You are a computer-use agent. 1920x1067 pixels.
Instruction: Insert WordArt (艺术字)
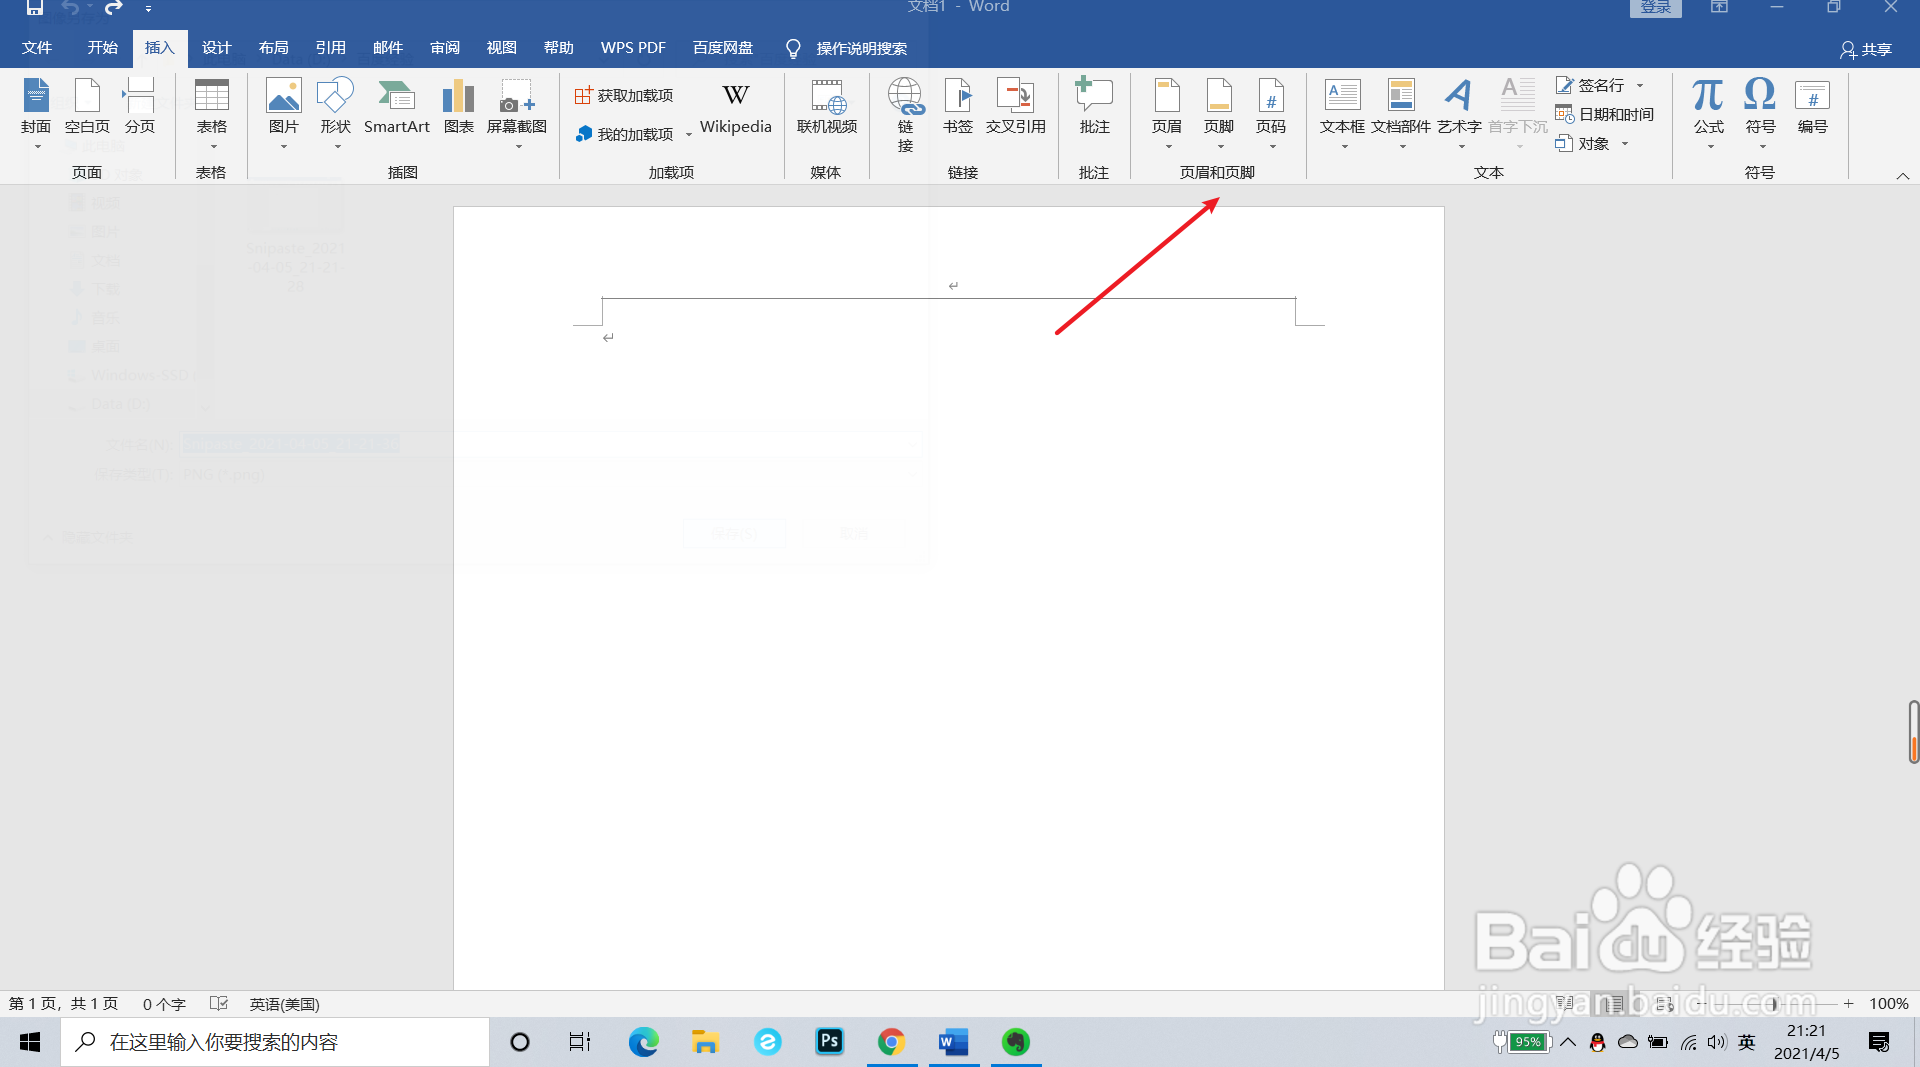point(1459,113)
